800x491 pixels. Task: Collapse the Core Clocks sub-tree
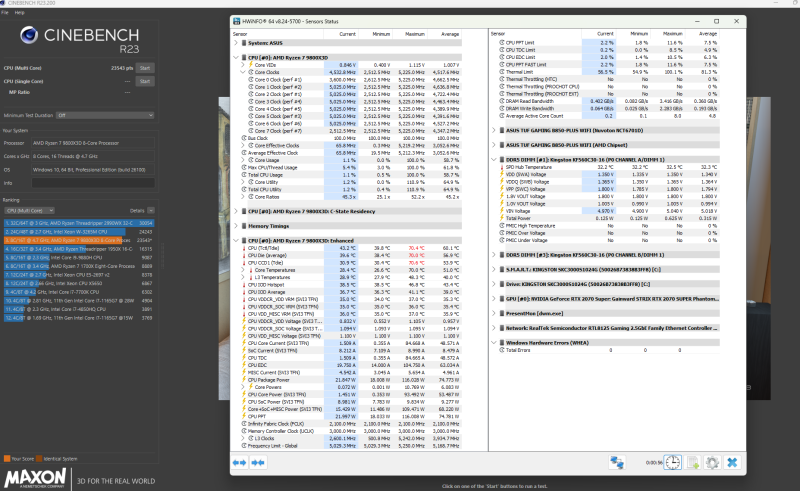(243, 72)
